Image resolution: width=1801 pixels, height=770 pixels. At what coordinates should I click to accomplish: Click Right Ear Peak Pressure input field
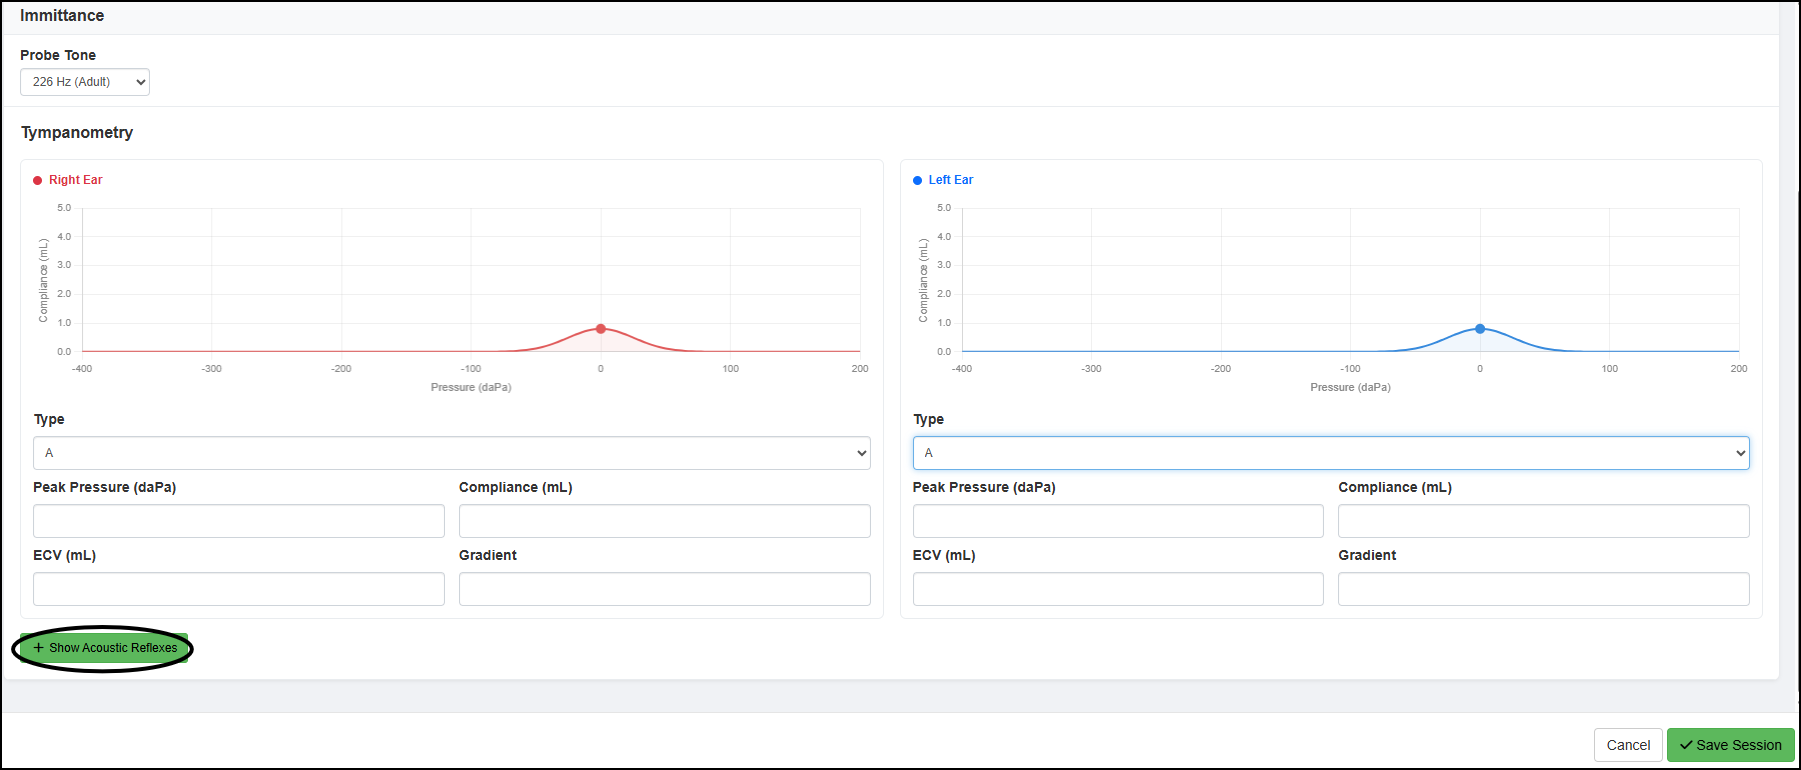click(x=238, y=521)
